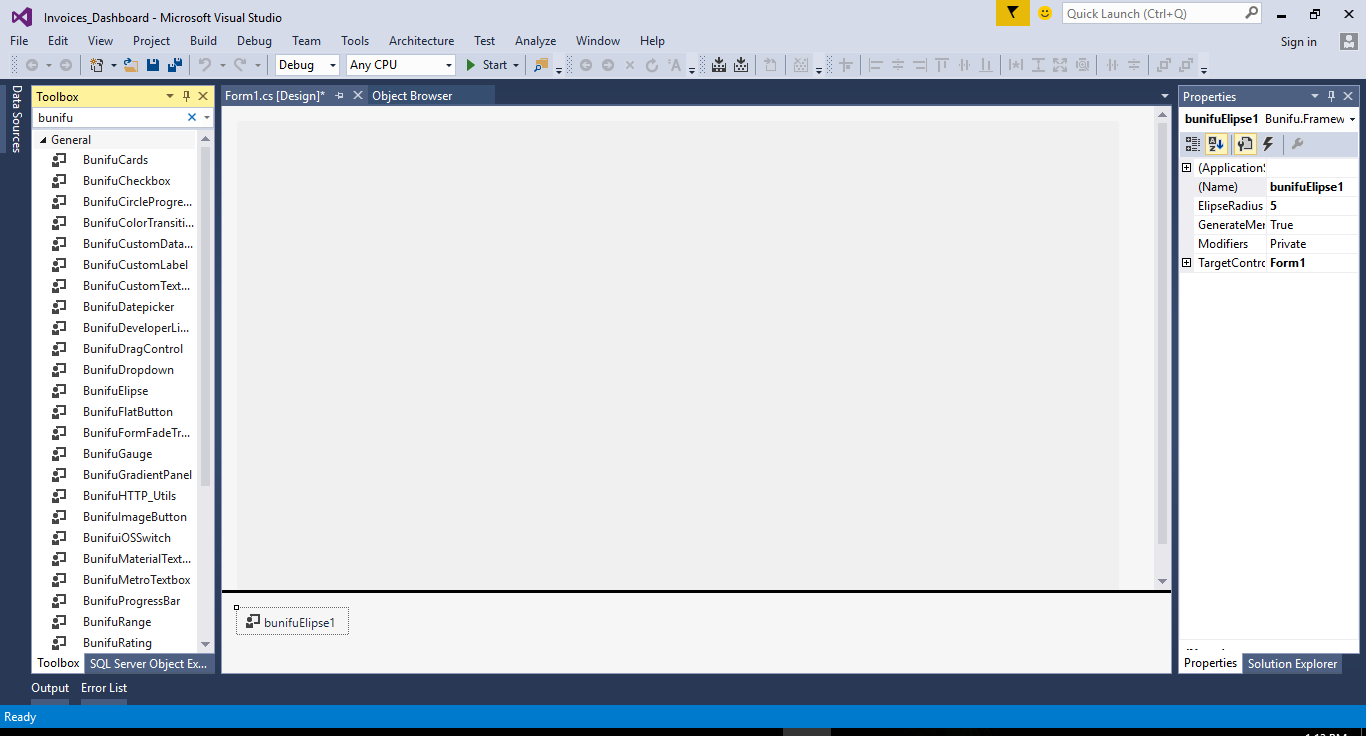Screen dimensions: 1366x736
Task: Click the Open File folder icon
Action: (x=130, y=65)
